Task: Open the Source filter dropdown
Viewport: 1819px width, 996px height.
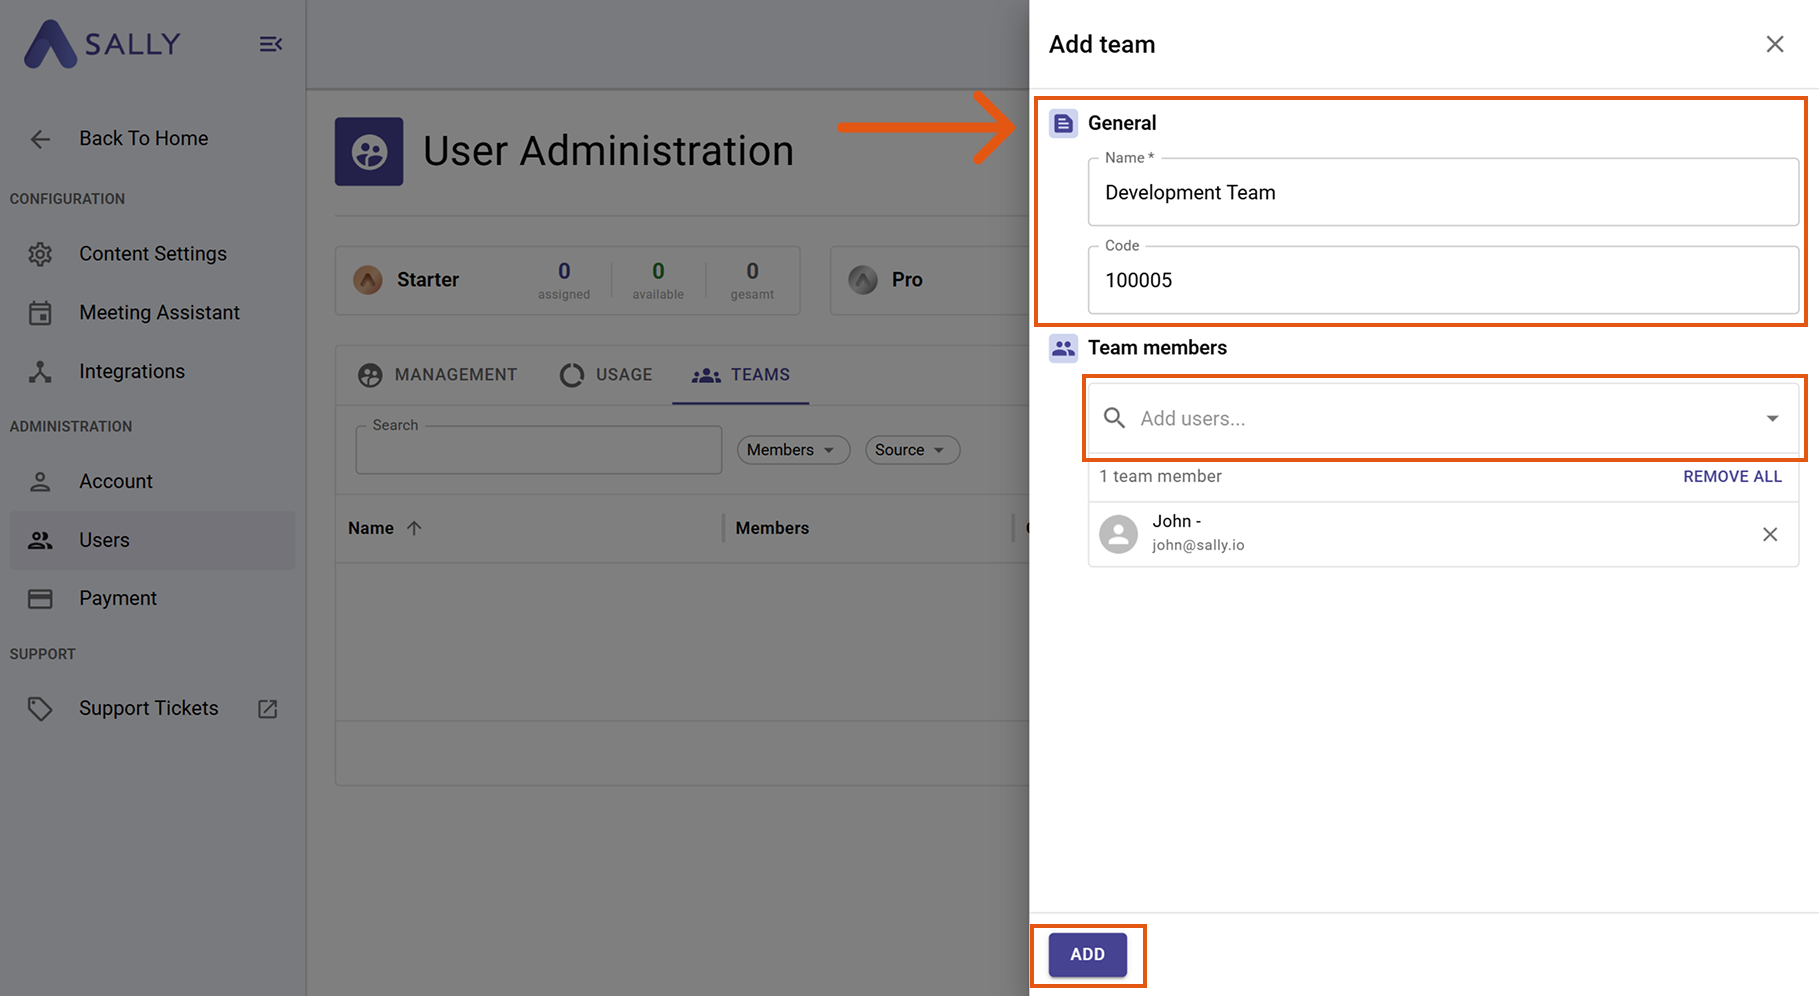Action: click(x=911, y=450)
